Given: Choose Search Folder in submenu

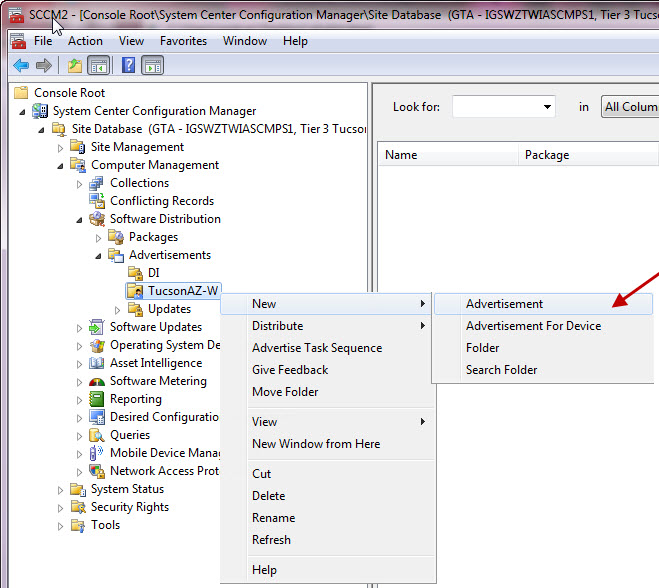Looking at the screenshot, I should [543, 370].
